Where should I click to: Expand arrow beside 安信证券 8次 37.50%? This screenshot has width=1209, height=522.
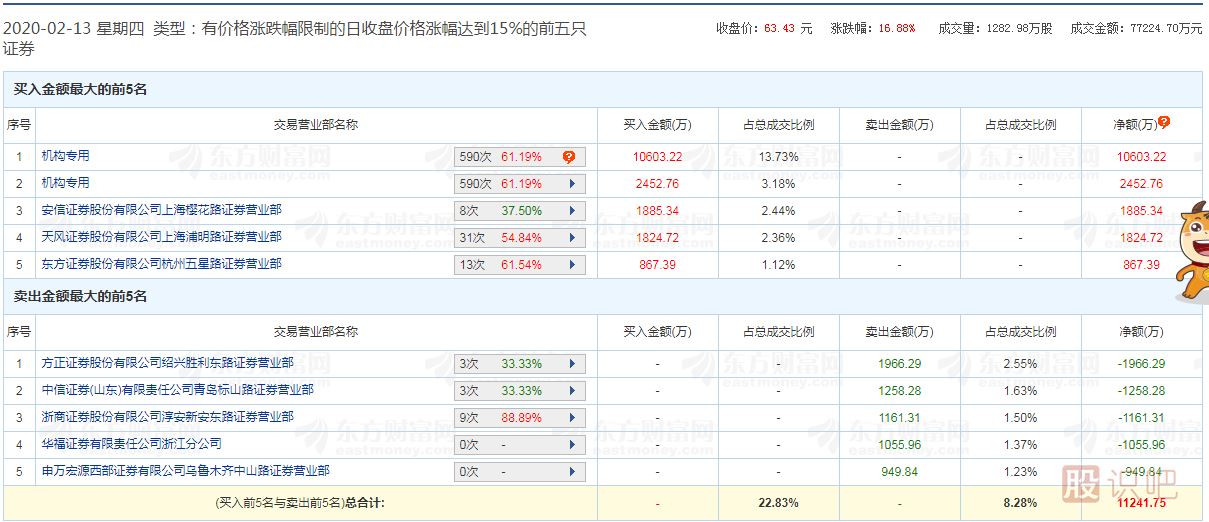click(x=572, y=211)
